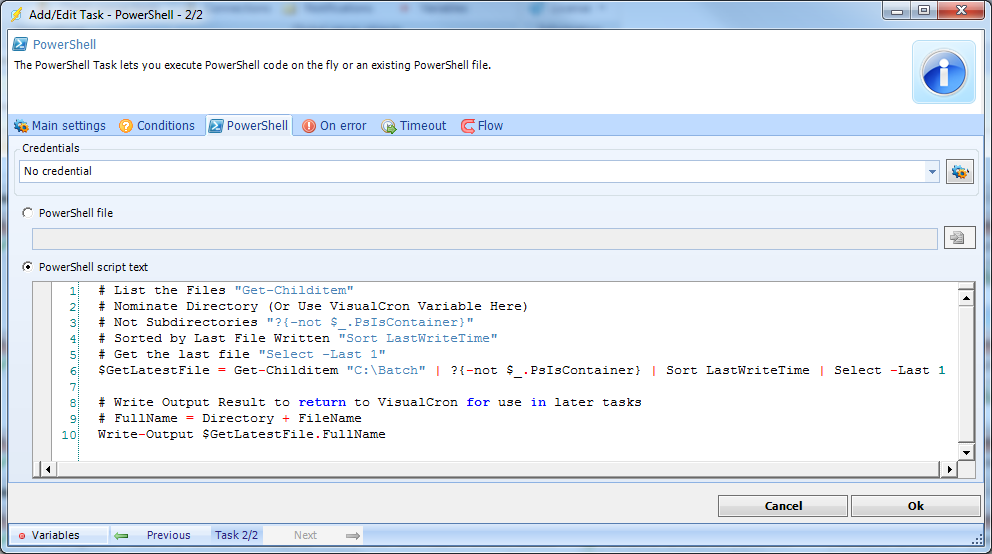This screenshot has height=554, width=992.
Task: Click the browse PowerShell file icon
Action: 959,238
